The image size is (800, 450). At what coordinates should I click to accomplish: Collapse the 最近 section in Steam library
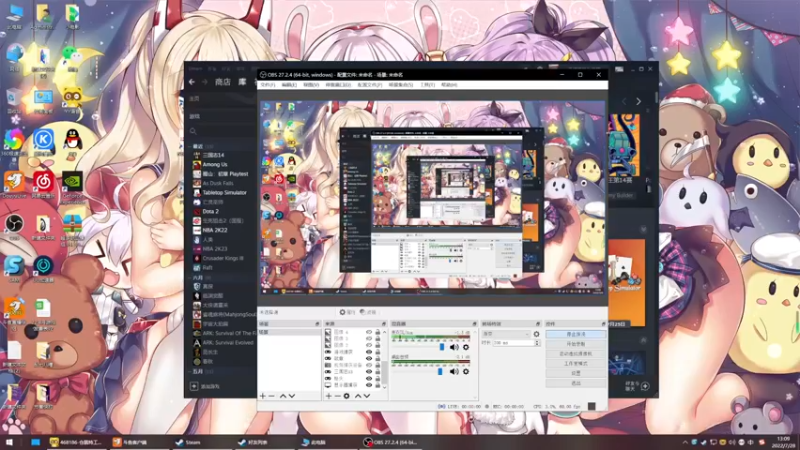pos(190,146)
